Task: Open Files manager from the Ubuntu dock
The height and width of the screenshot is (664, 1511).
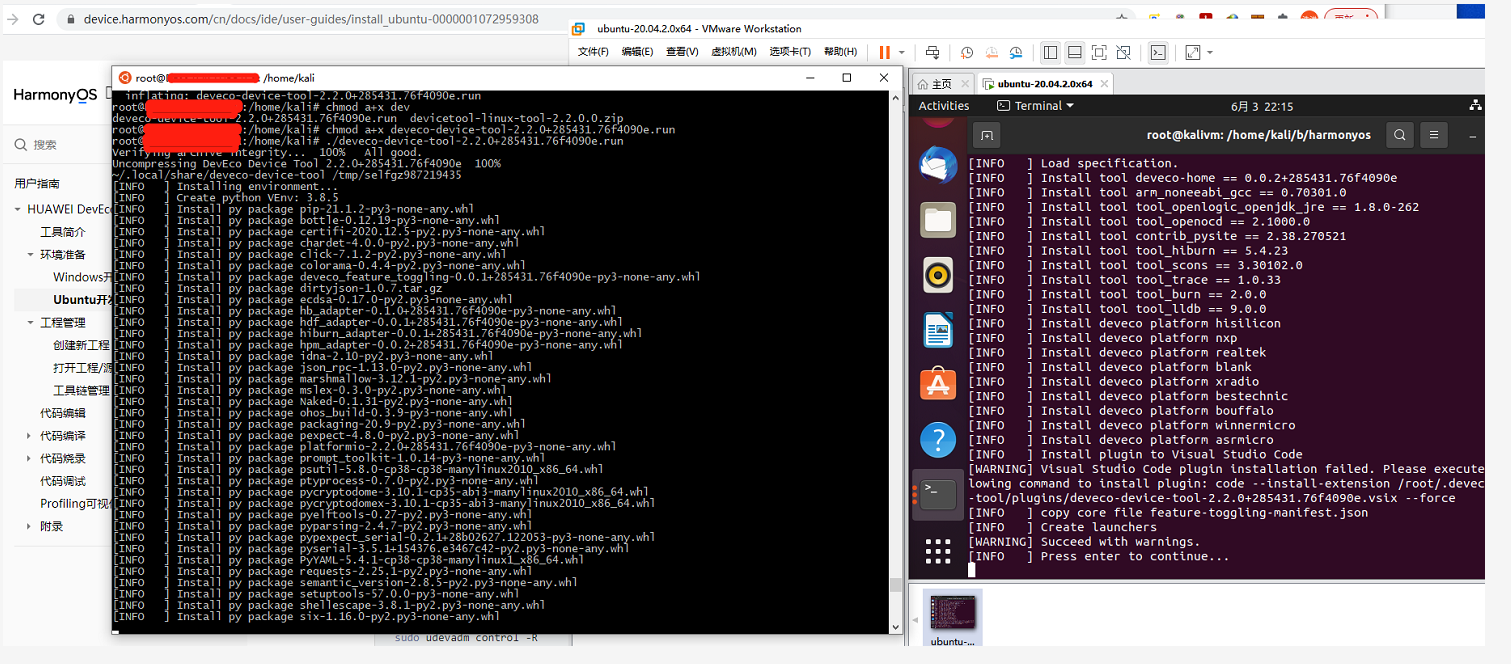Action: 938,220
